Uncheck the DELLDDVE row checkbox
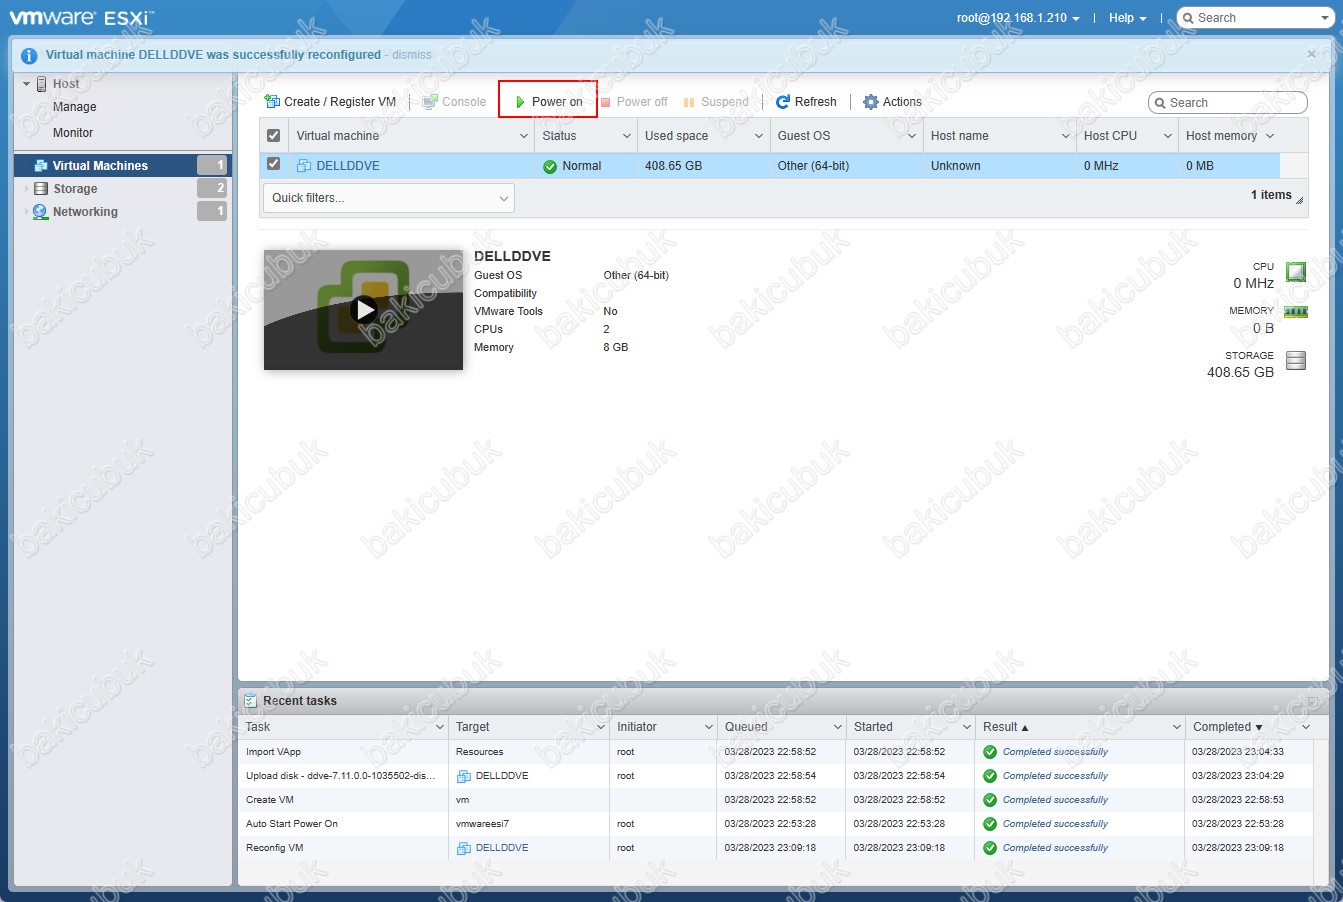This screenshot has height=902, width=1343. pos(274,164)
